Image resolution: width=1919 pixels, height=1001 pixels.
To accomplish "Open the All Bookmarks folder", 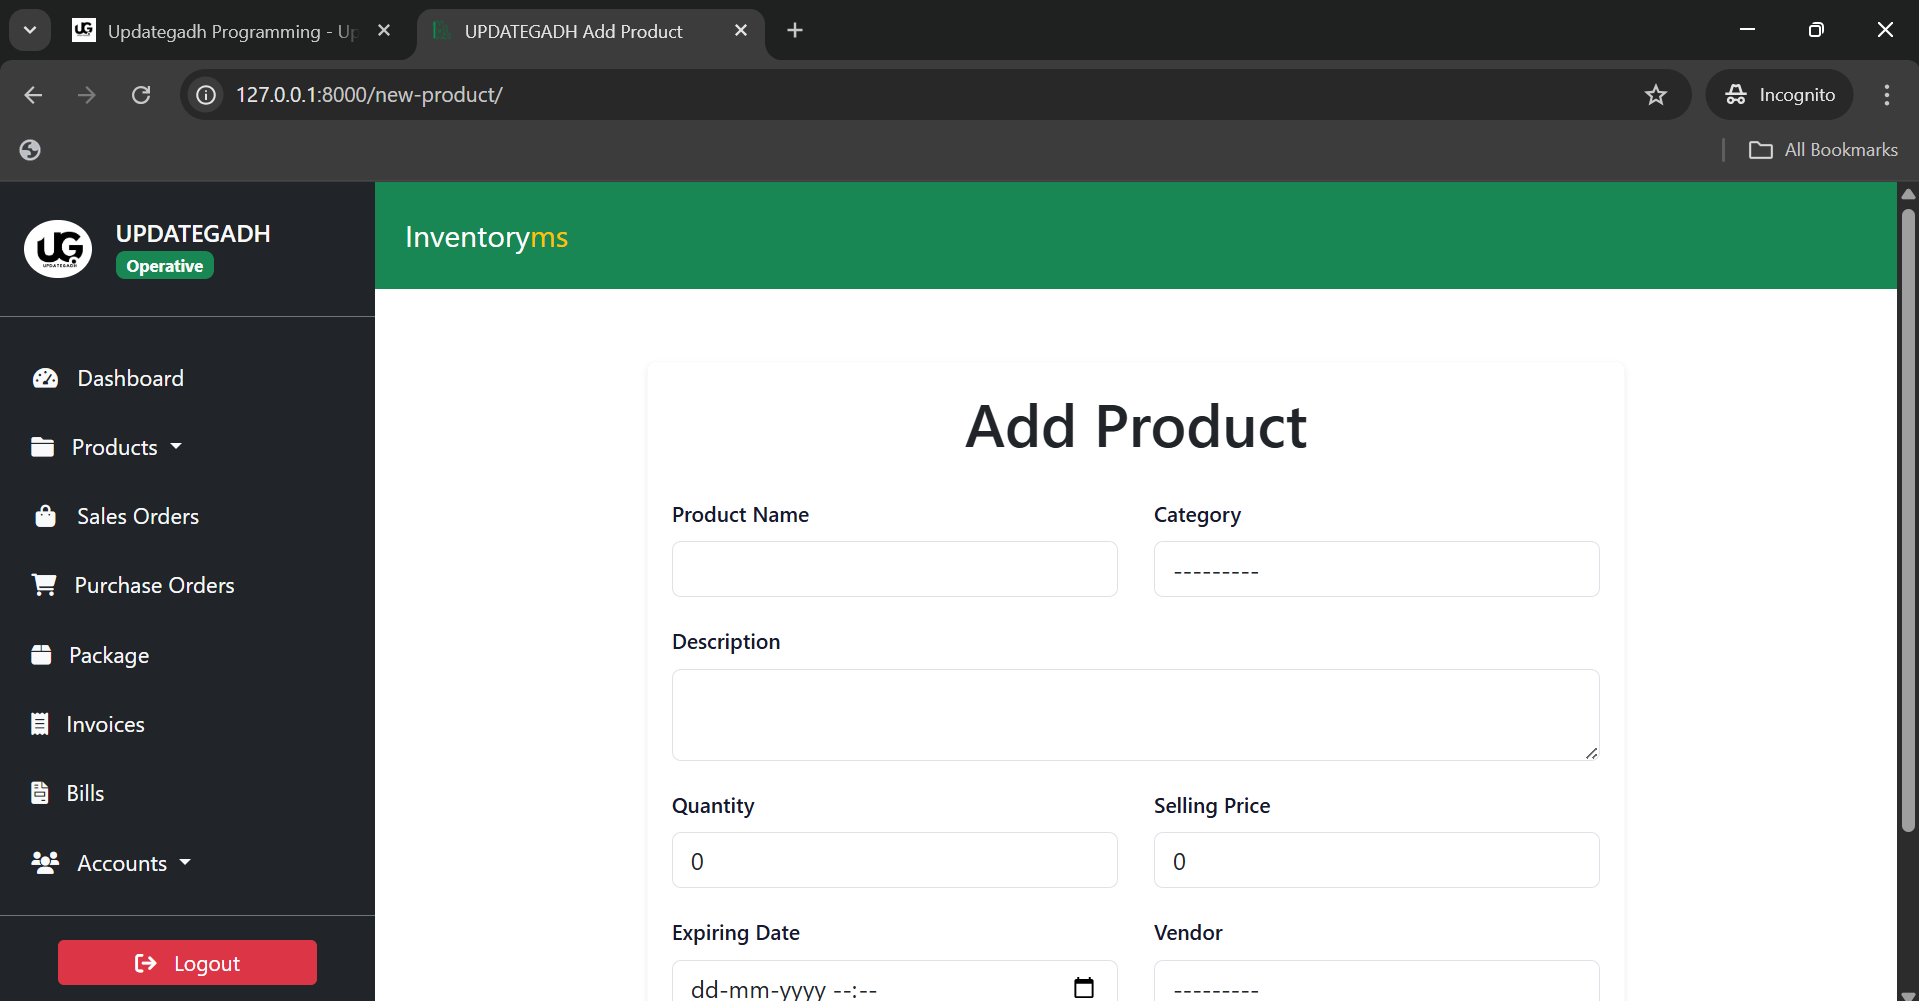I will pyautogui.click(x=1823, y=150).
